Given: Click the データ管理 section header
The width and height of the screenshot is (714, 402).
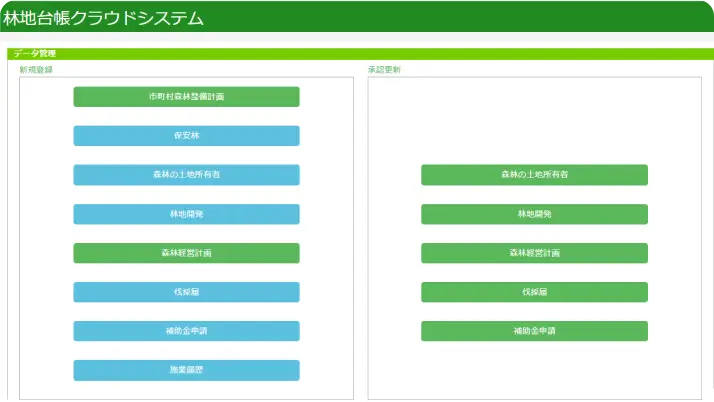Looking at the screenshot, I should click(x=35, y=53).
